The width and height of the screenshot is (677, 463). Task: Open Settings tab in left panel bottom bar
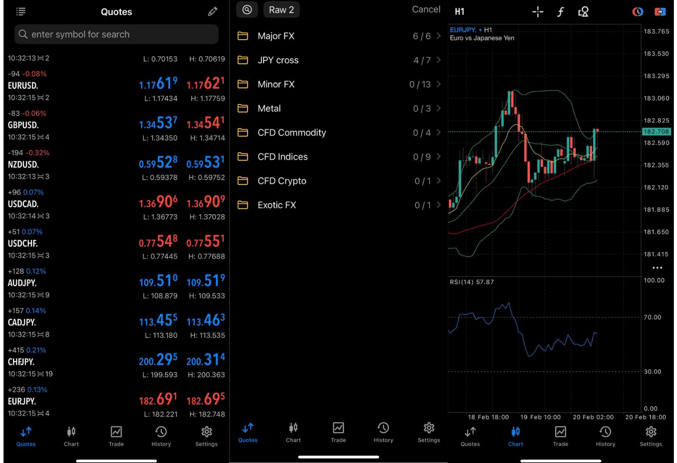click(206, 436)
